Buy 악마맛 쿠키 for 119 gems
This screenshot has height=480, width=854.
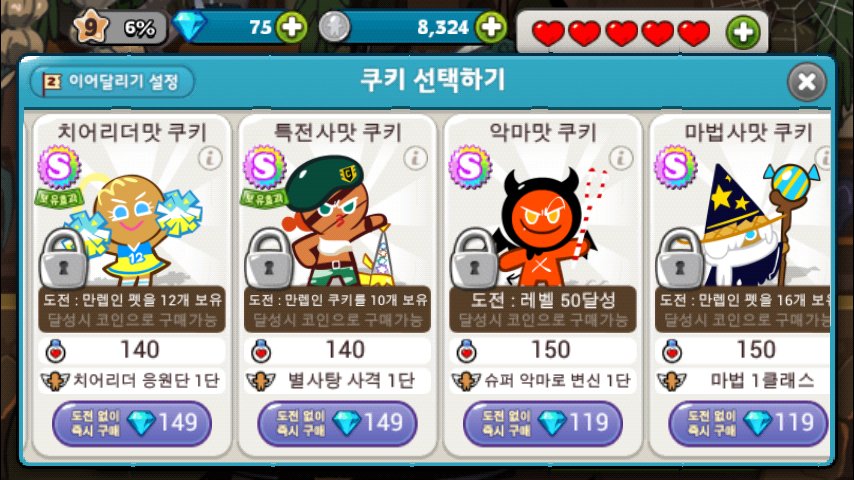coord(542,423)
